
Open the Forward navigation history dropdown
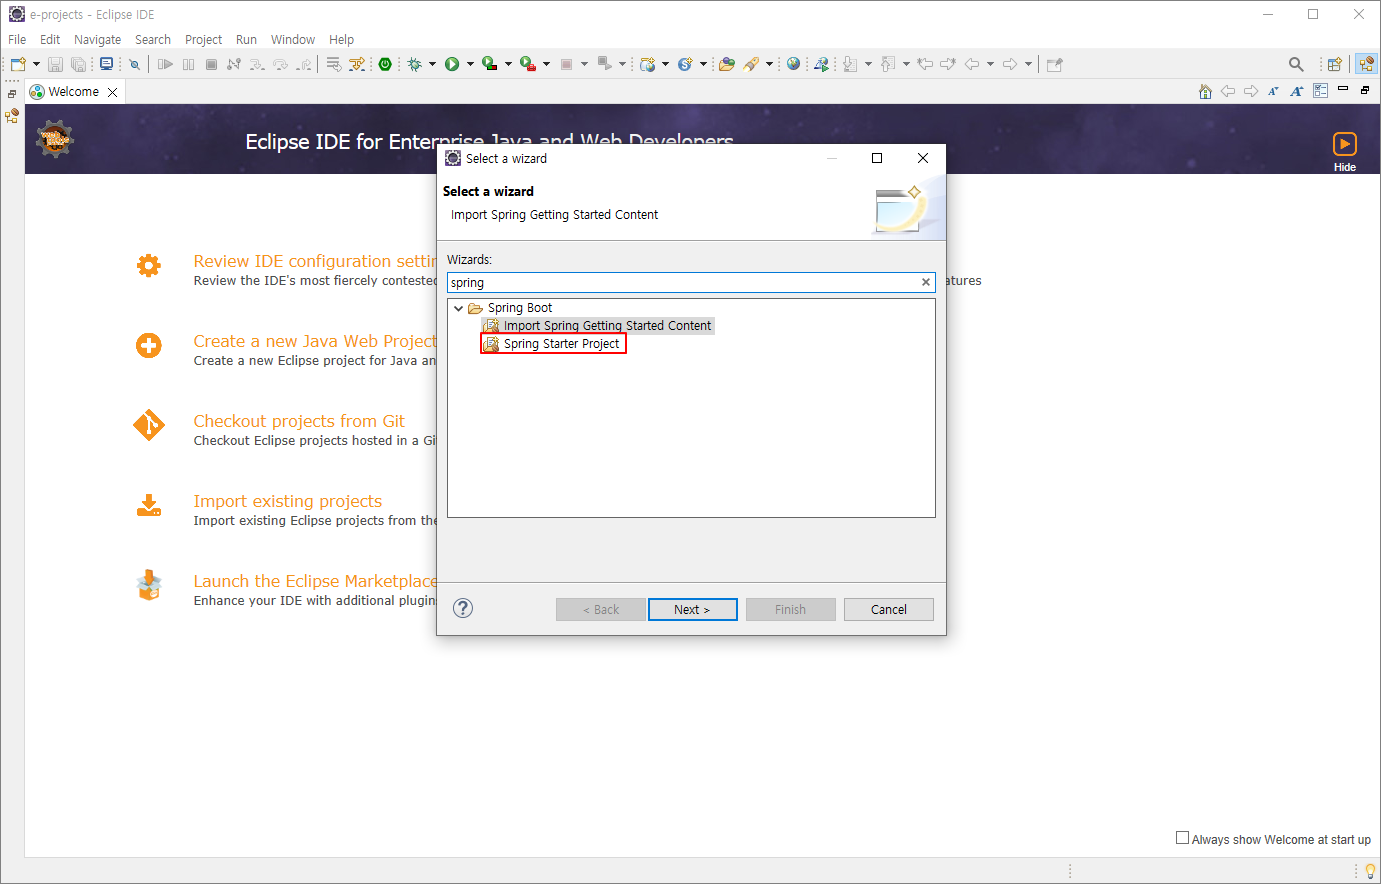tap(1029, 64)
